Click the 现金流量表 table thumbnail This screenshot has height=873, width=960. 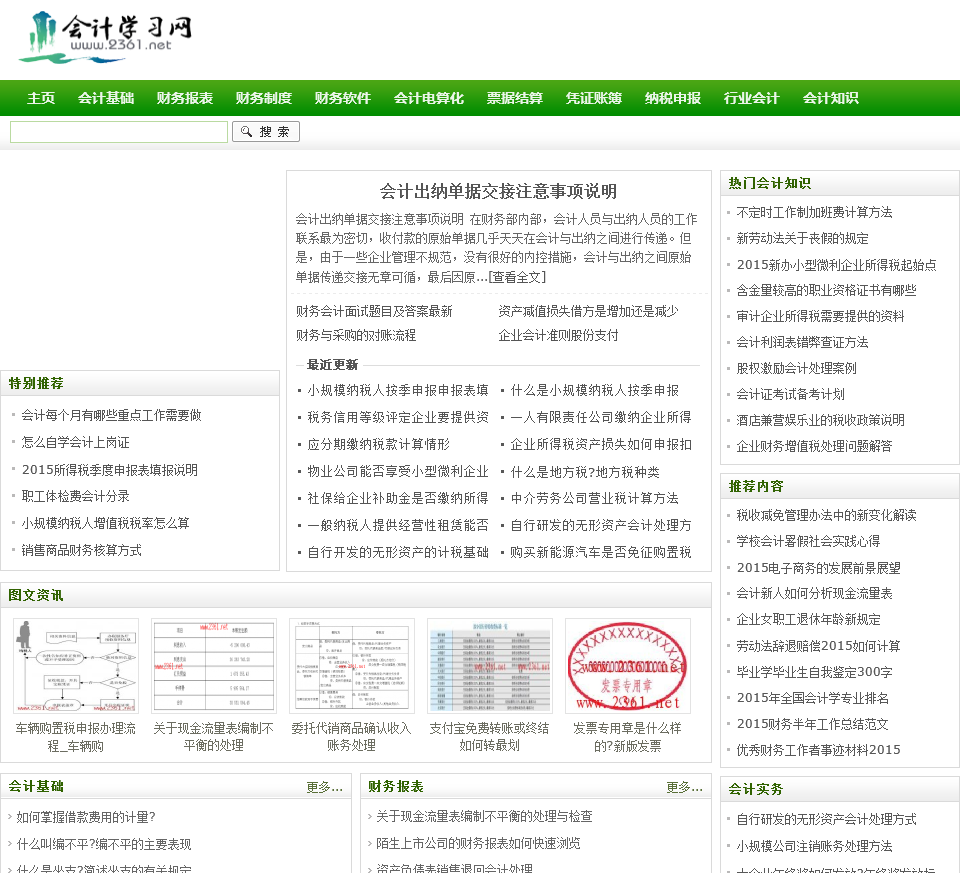214,666
